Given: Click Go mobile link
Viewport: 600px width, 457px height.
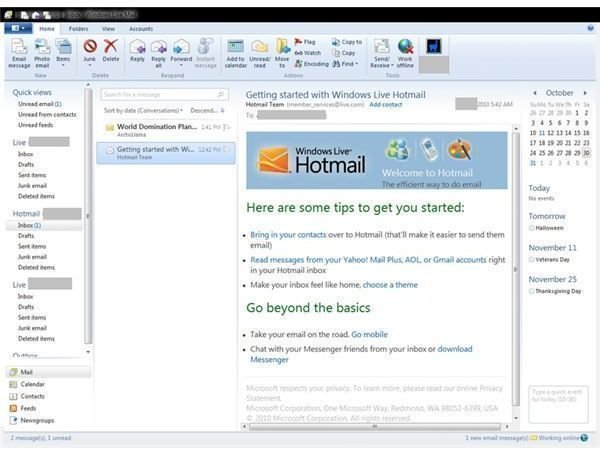Looking at the screenshot, I should click(369, 335).
